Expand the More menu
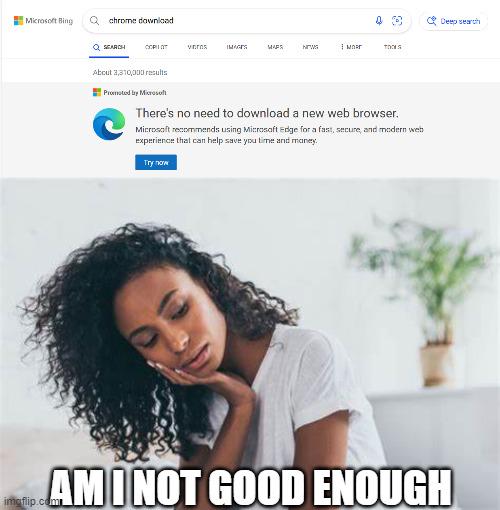The width and height of the screenshot is (500, 510). tap(351, 47)
